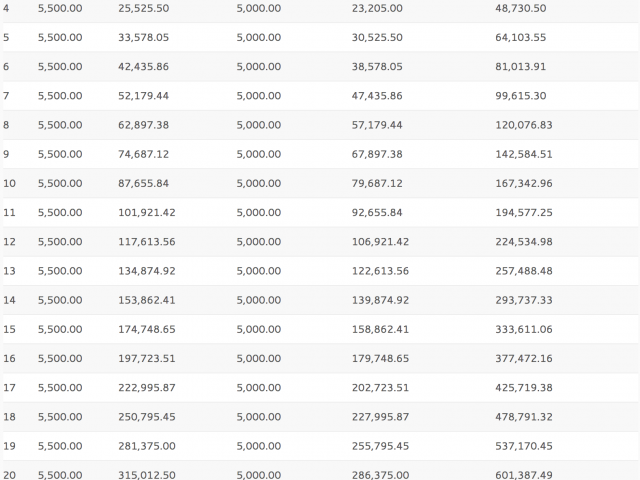Select year 4 row number
Viewport: 640px width, 480px height.
tap(6, 8)
